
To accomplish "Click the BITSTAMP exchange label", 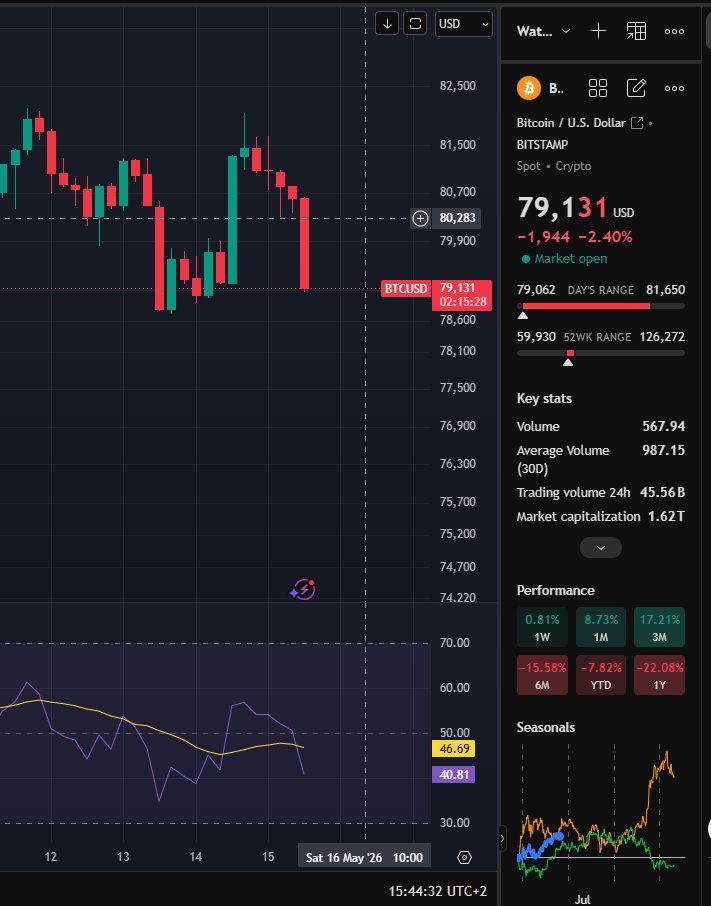I will [542, 144].
